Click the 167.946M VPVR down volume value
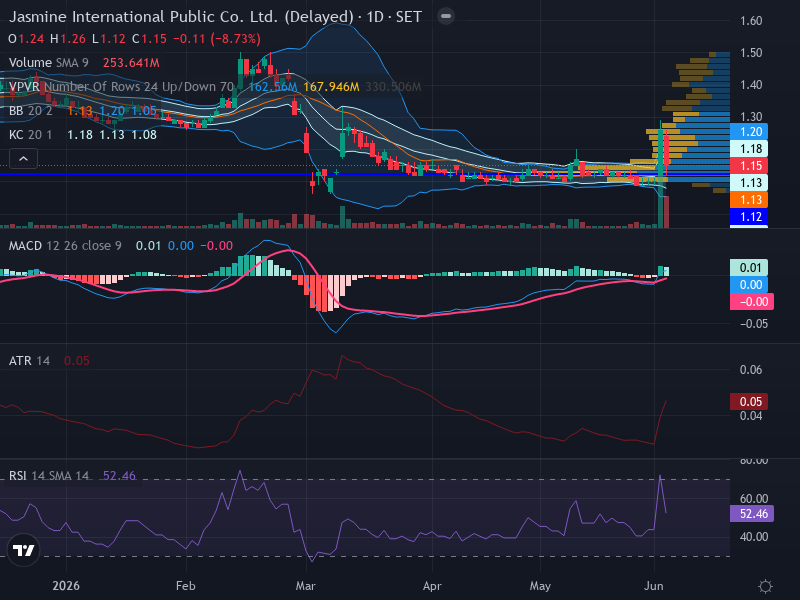 coord(331,87)
